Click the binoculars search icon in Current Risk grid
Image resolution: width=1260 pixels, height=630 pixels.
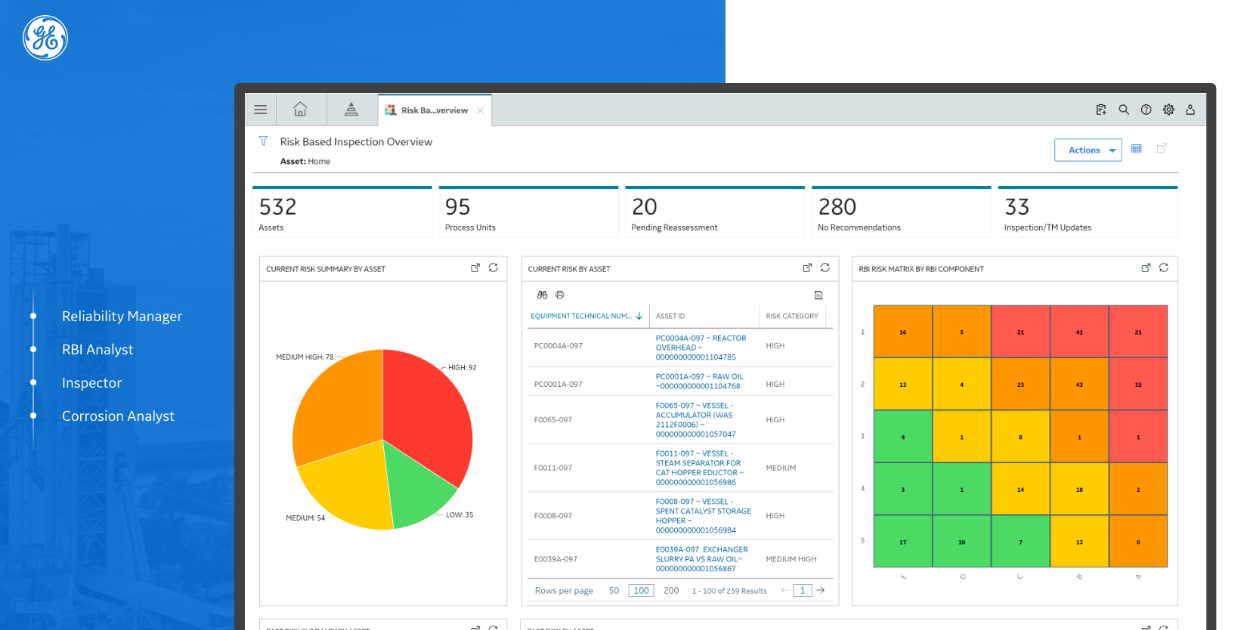[x=541, y=295]
